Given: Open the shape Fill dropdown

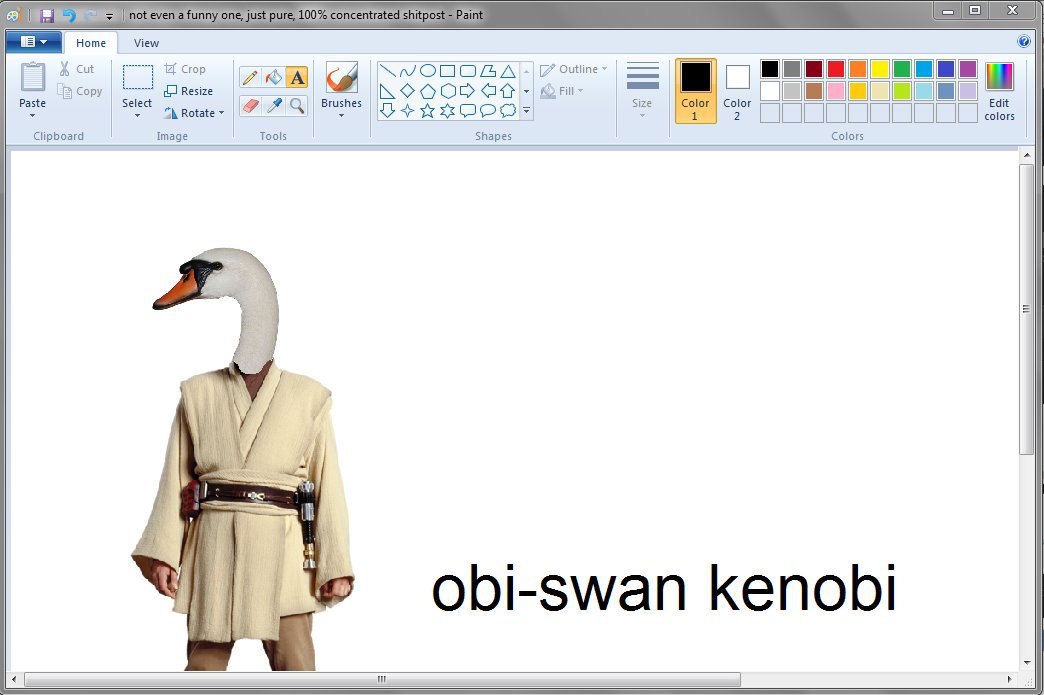Looking at the screenshot, I should point(562,91).
